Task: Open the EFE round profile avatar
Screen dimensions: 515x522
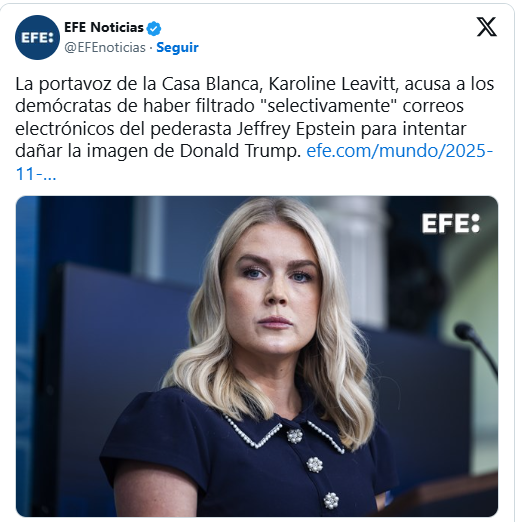Action: pos(37,37)
